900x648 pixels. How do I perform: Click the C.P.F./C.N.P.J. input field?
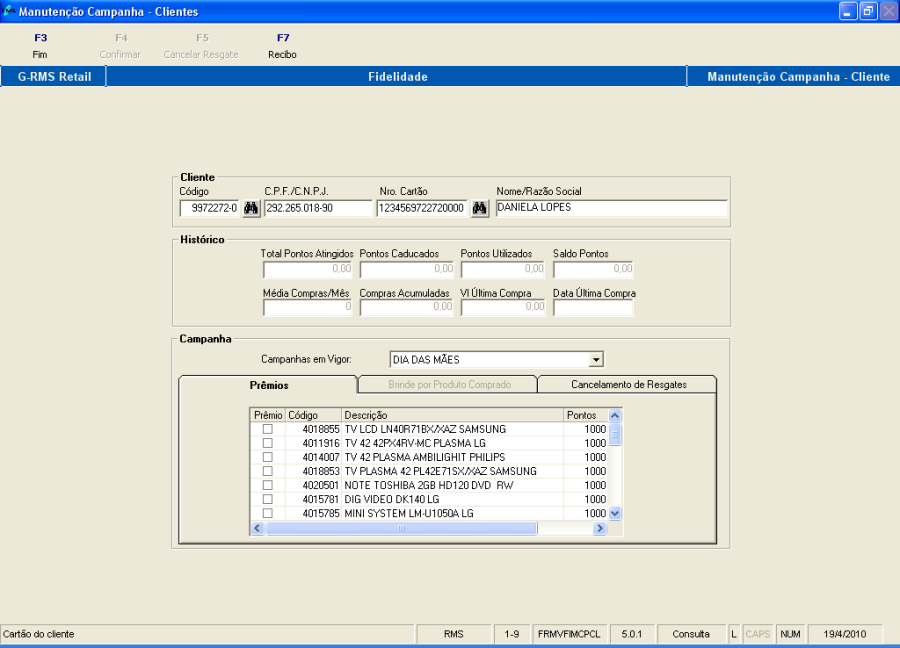pos(317,208)
